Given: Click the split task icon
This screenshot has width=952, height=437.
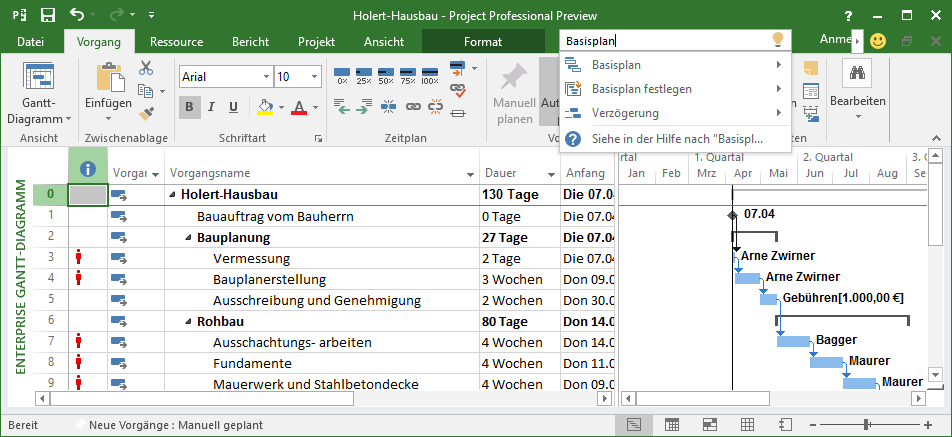Looking at the screenshot, I should (389, 107).
